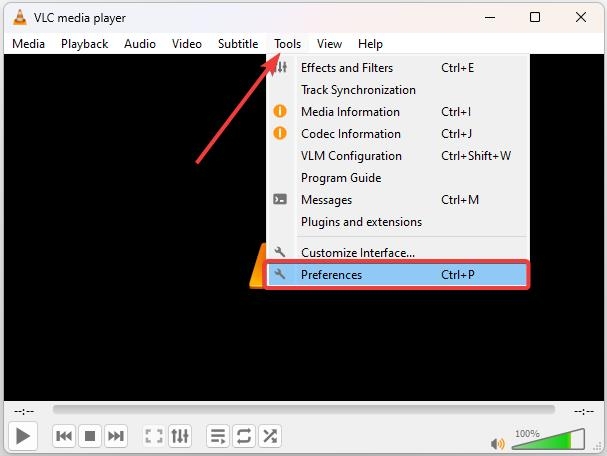
Task: Open the Help menu
Action: point(370,44)
